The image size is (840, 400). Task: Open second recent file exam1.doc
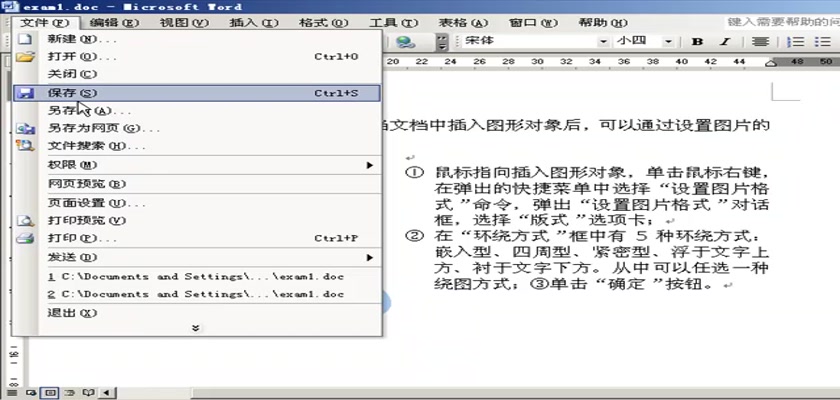196,294
